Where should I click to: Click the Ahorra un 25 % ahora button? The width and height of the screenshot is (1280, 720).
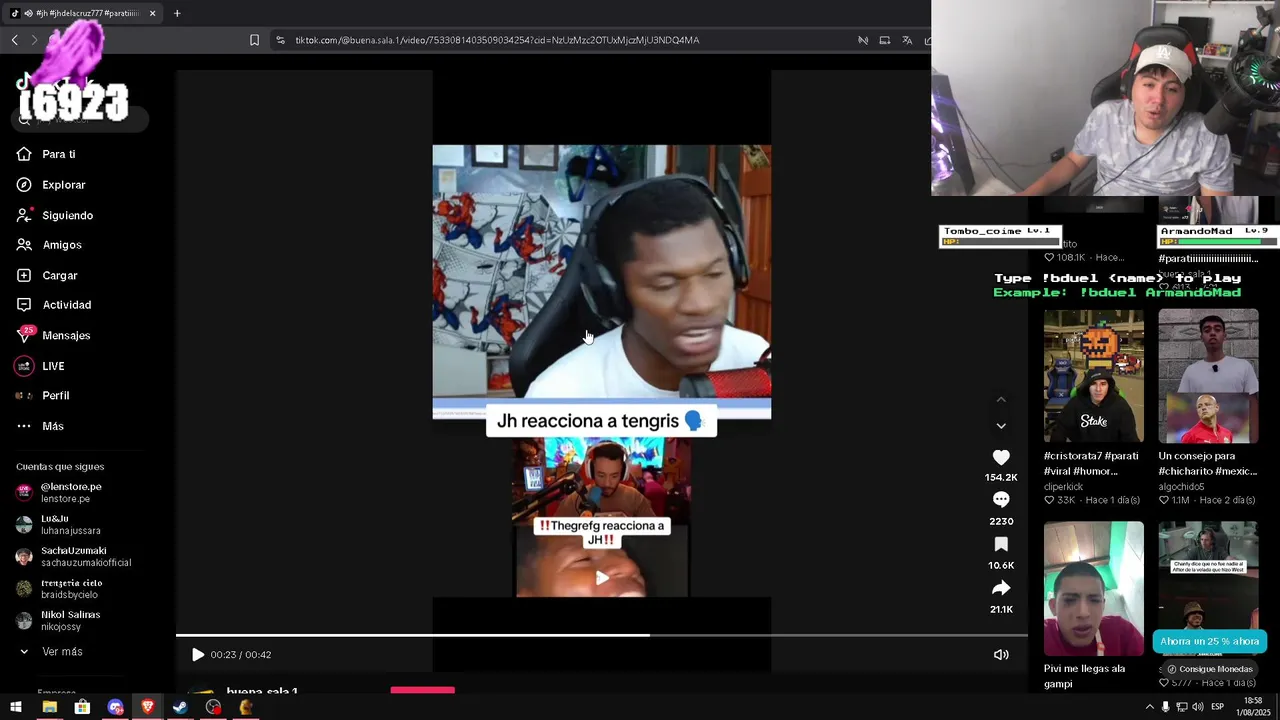click(1209, 641)
